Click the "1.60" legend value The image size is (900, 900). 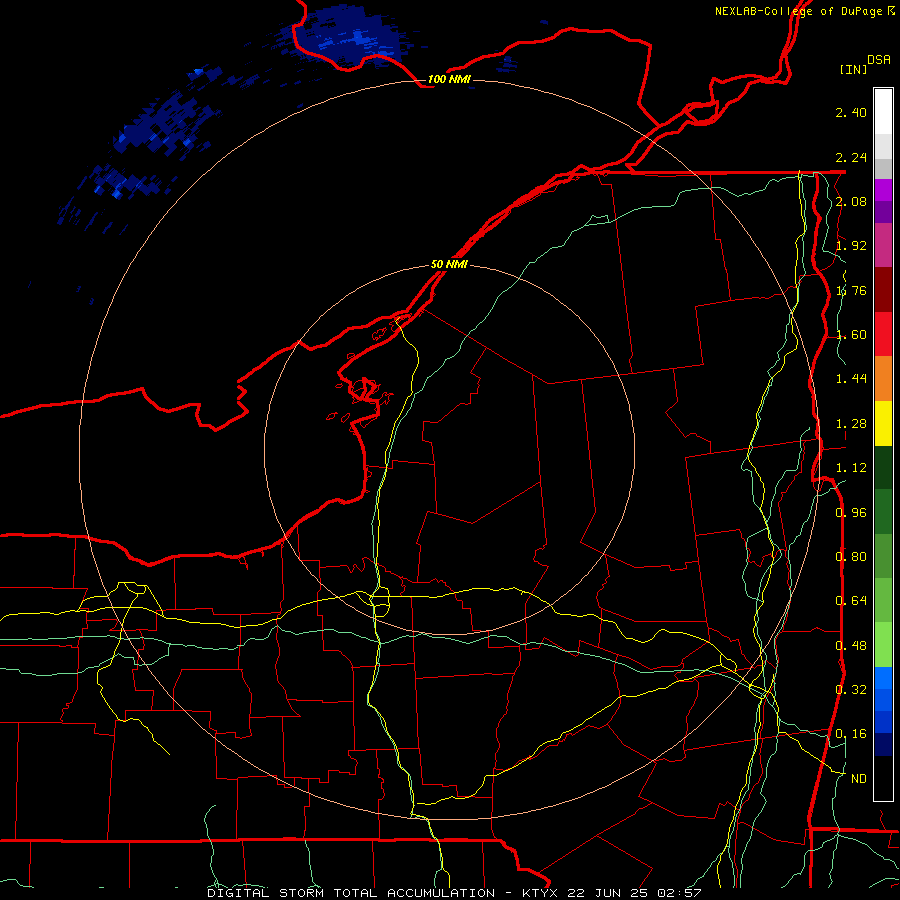pyautogui.click(x=851, y=335)
